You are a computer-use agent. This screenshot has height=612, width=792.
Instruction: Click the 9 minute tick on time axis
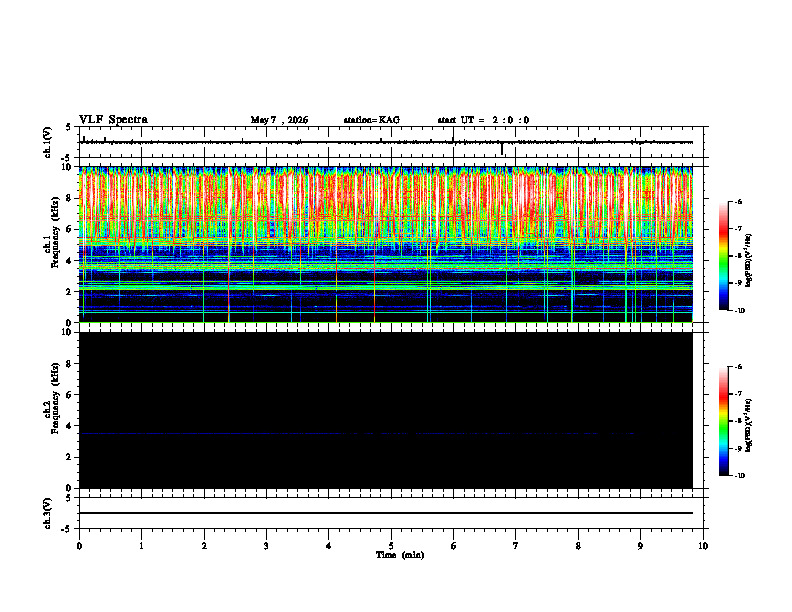pos(640,546)
